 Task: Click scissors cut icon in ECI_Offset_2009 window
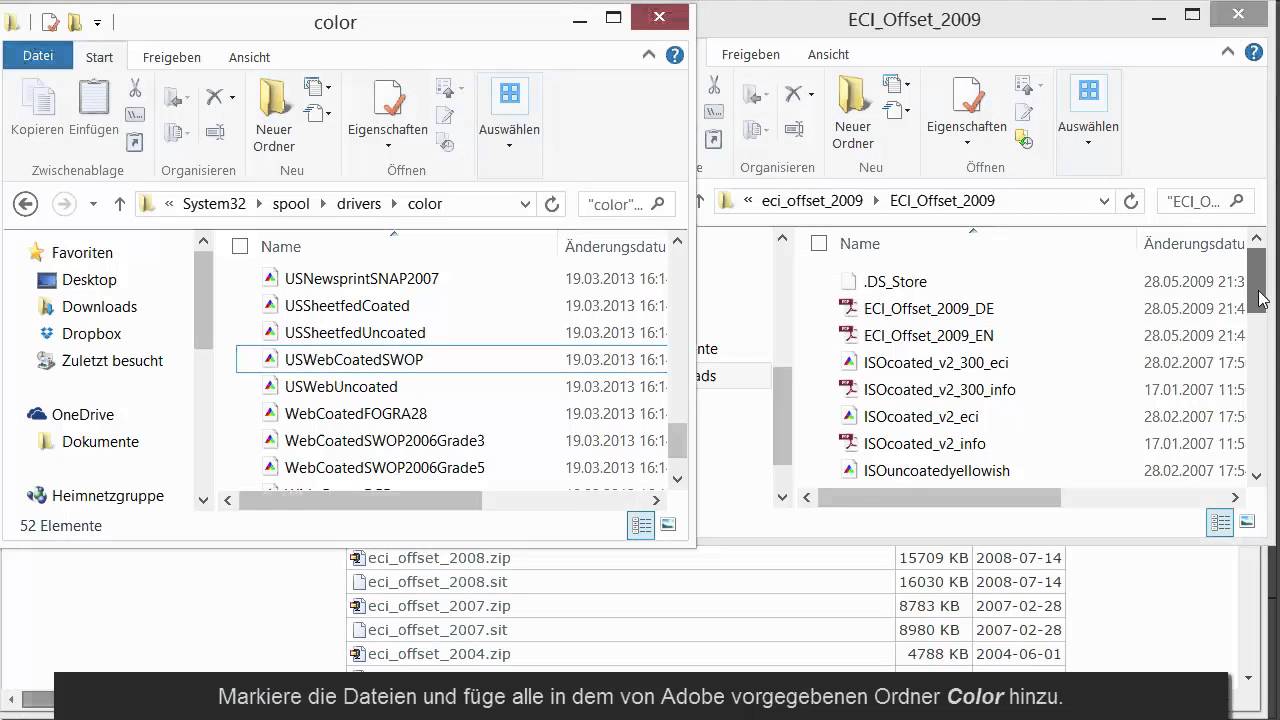coord(714,86)
